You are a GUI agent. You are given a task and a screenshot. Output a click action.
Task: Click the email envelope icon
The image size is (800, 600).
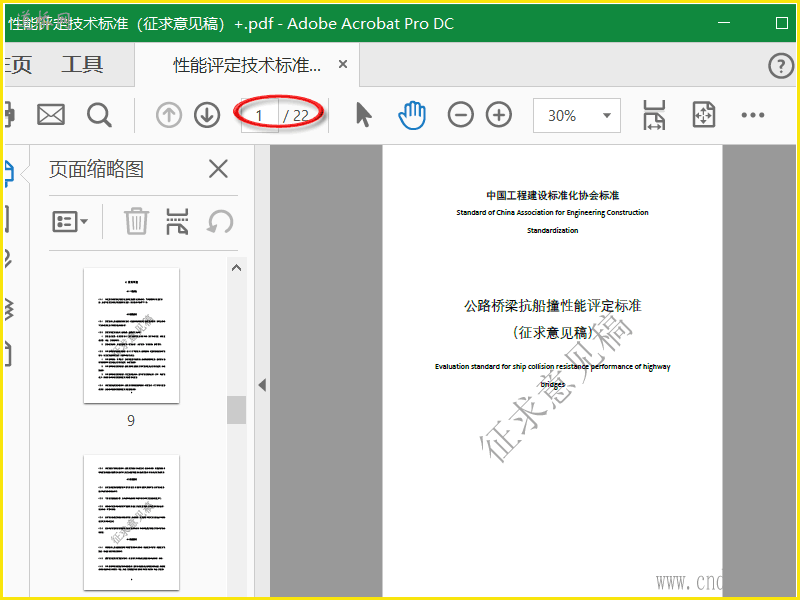[x=51, y=115]
